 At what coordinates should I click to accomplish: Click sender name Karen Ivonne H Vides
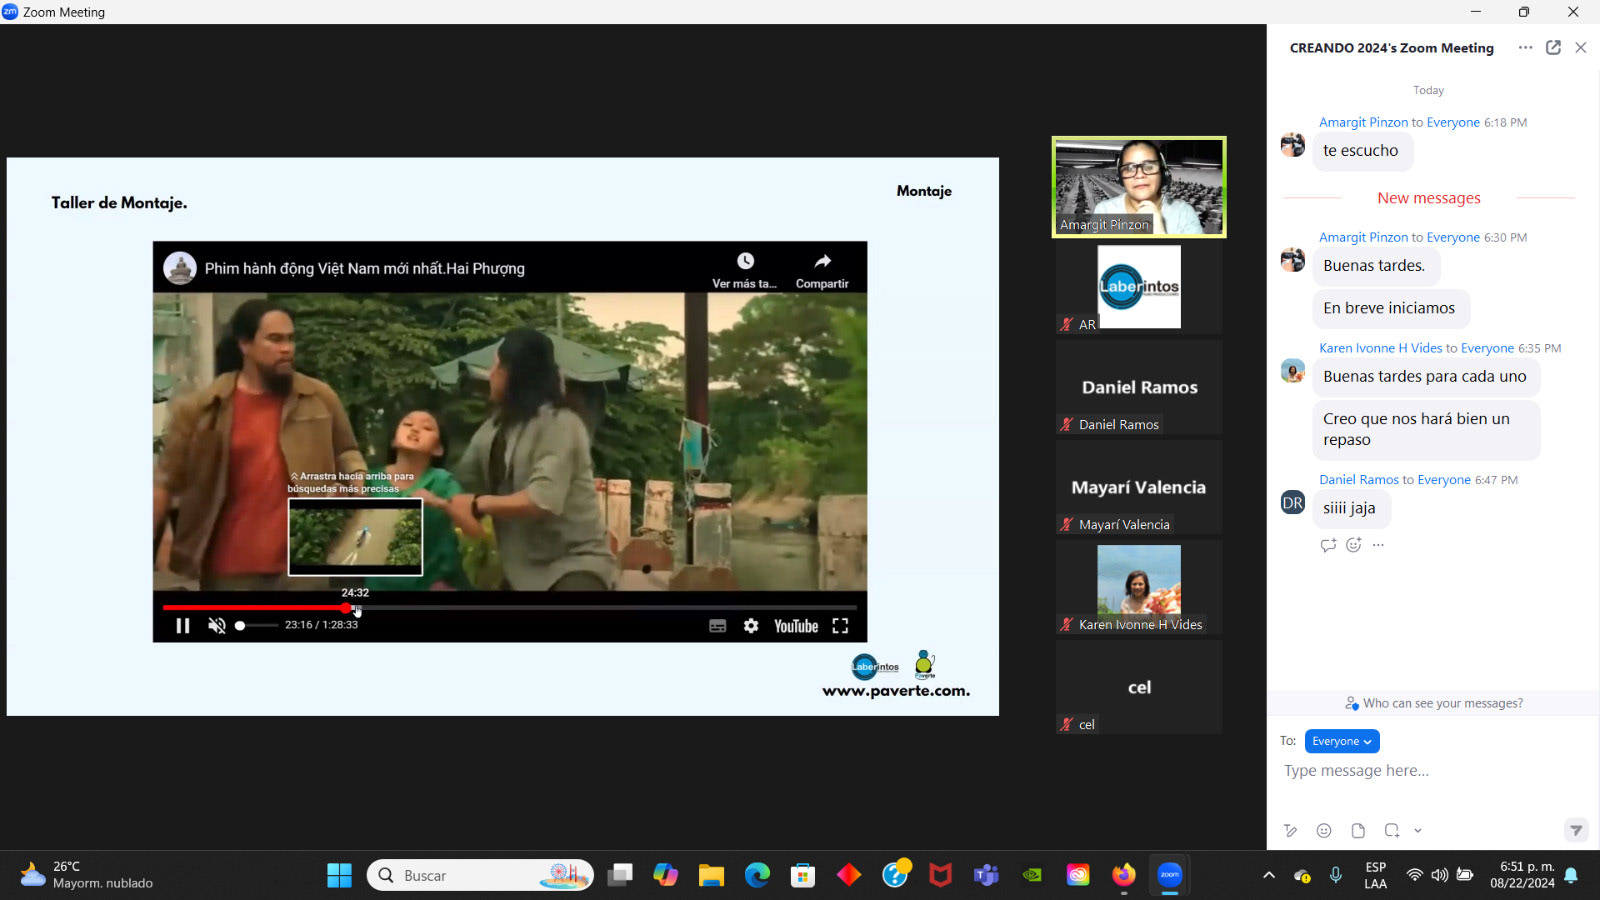1380,348
